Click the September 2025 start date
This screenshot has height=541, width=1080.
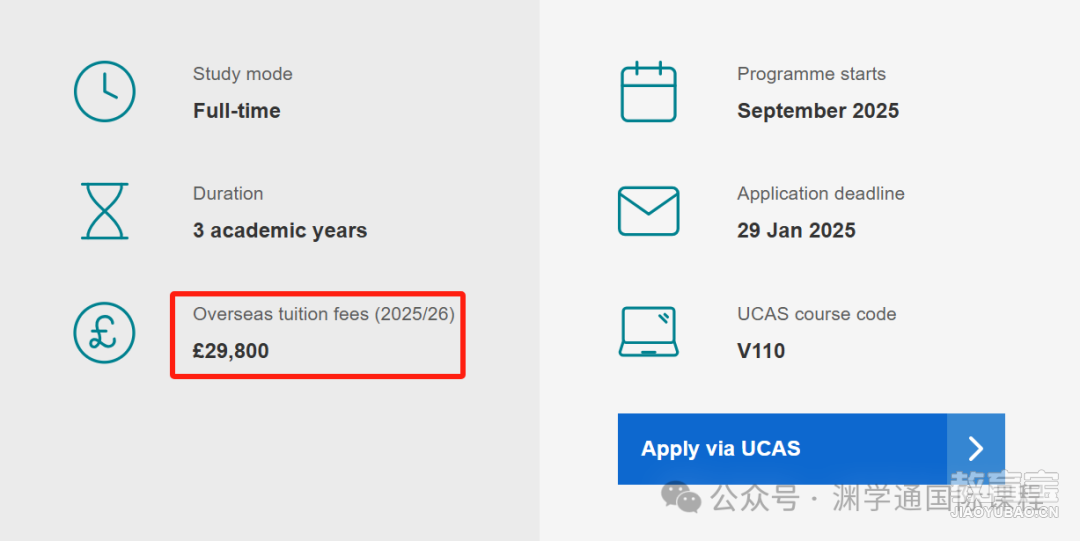tap(818, 111)
